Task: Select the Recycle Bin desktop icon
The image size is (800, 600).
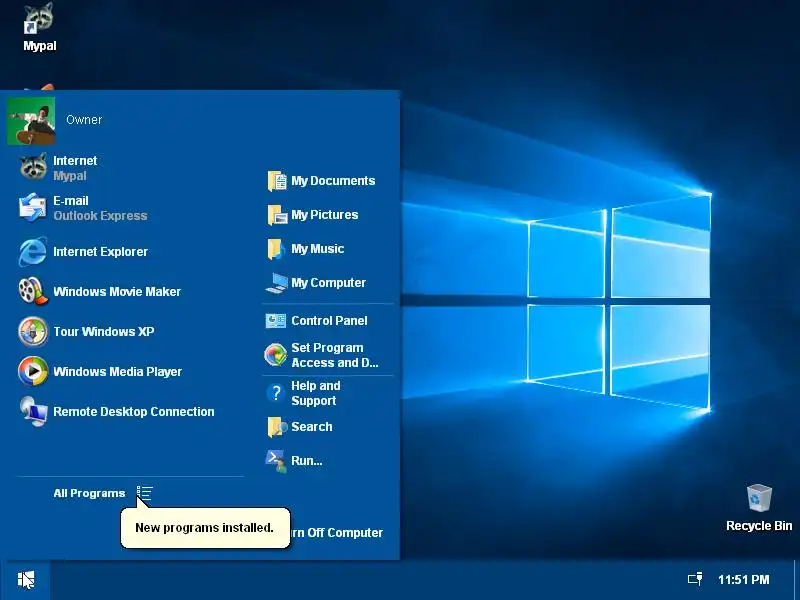Action: tap(759, 508)
